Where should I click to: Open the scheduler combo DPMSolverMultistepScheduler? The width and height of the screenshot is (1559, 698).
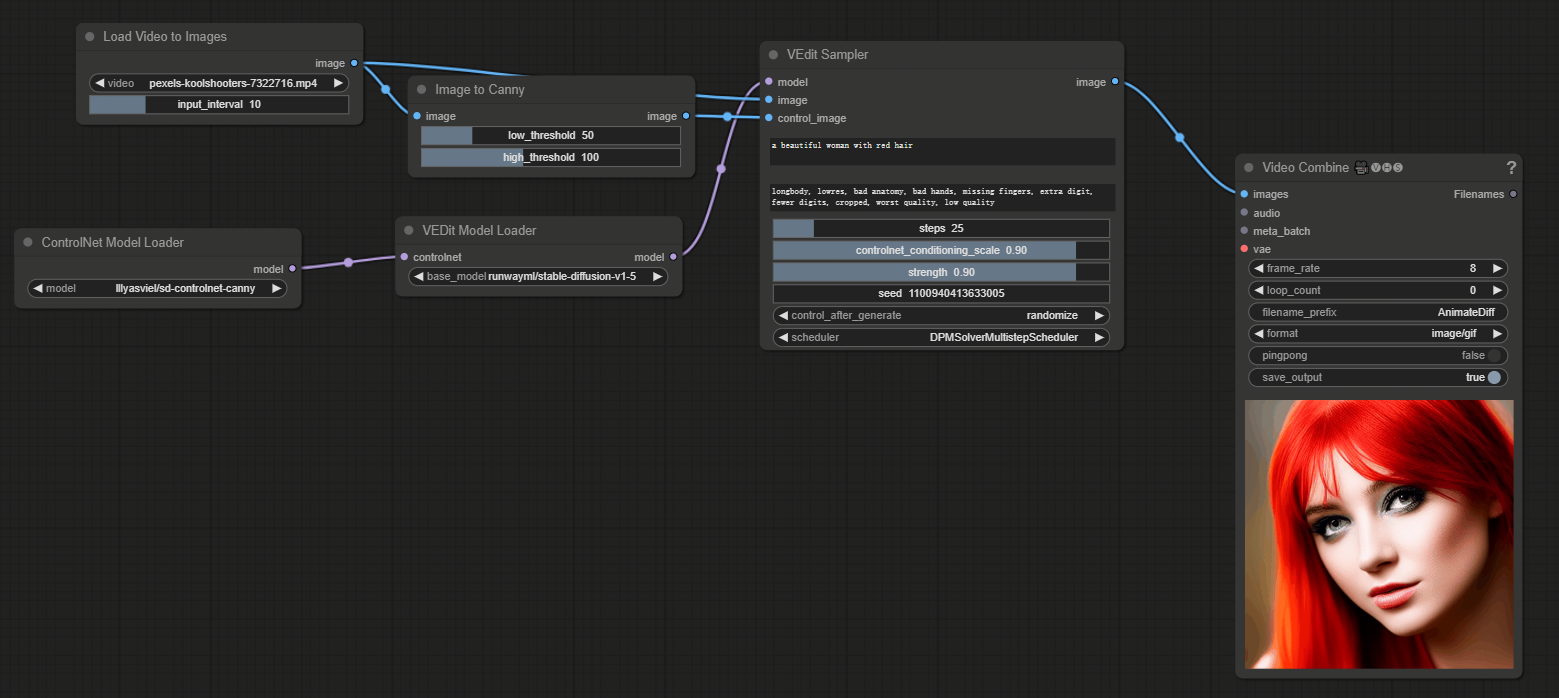[x=941, y=337]
